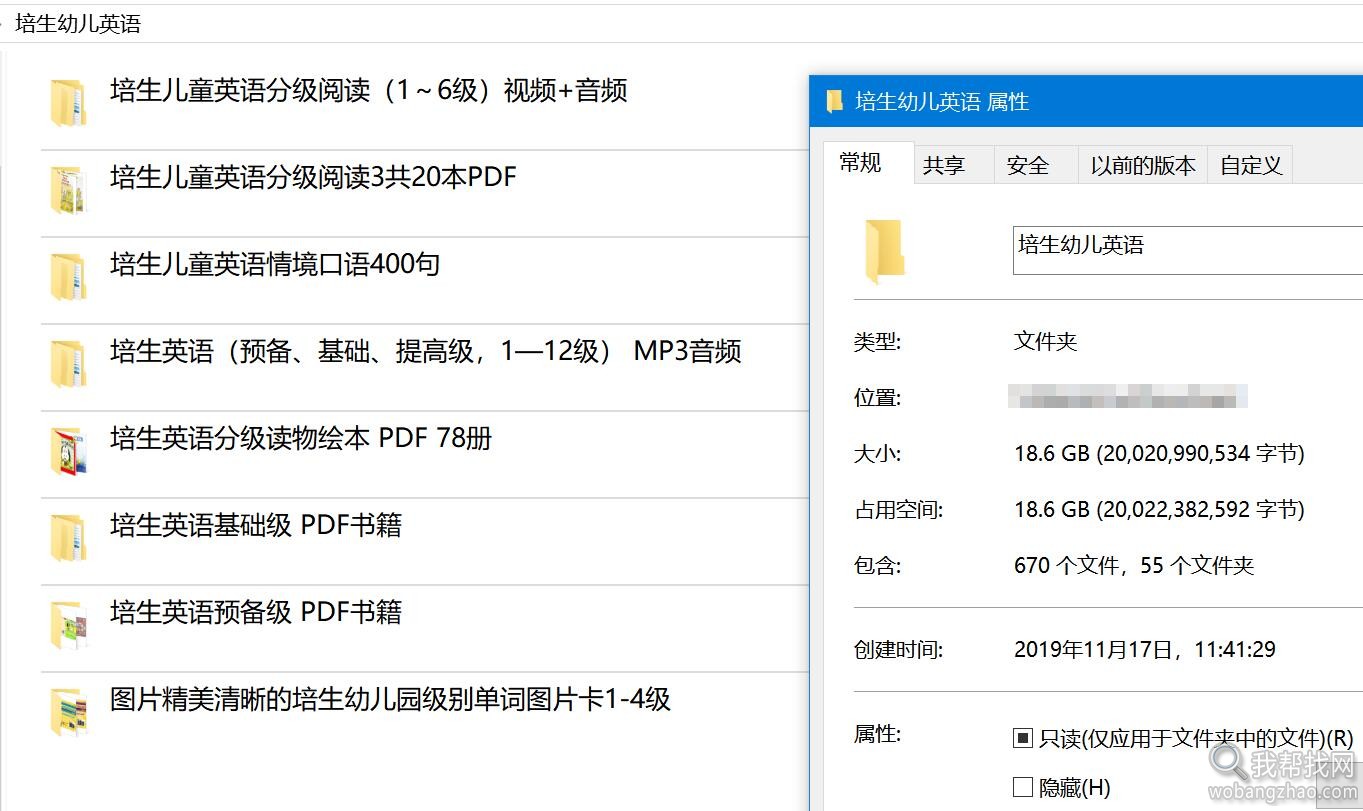The image size is (1363, 811).
Task: Select folder name 培生英语（预备、基础、提高级，1—12级）MP3音频
Action: [x=426, y=352]
